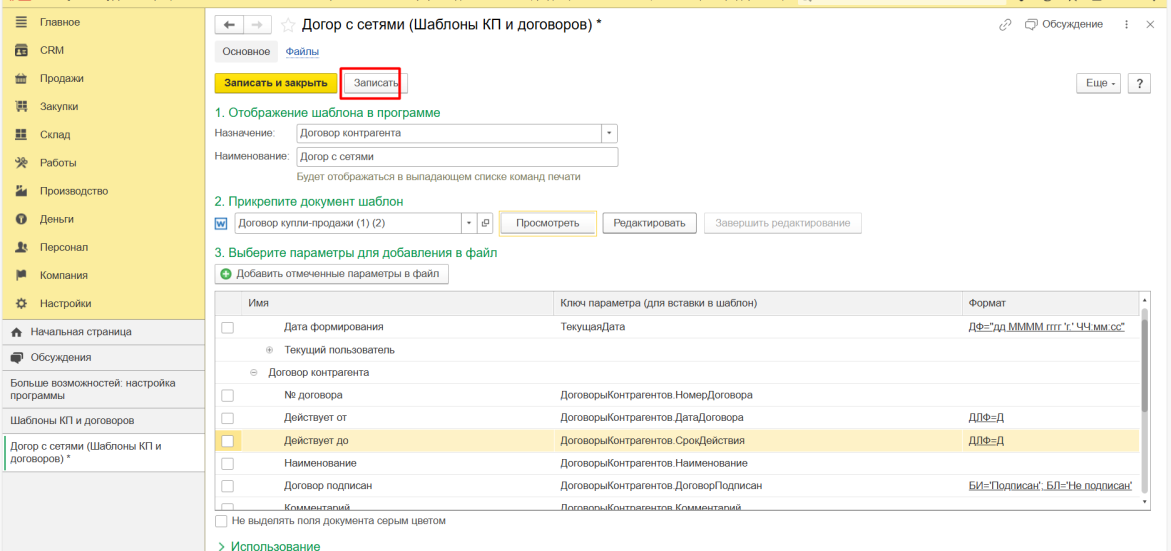
Task: Expand the Текущий пользователь tree node
Action: 269,350
